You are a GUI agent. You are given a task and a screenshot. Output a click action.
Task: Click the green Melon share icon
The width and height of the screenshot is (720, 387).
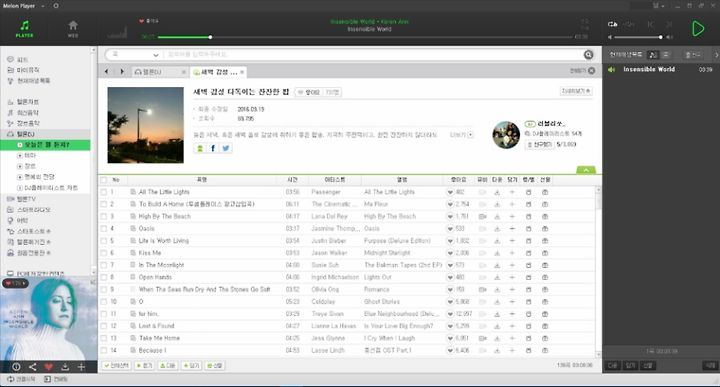[200, 148]
